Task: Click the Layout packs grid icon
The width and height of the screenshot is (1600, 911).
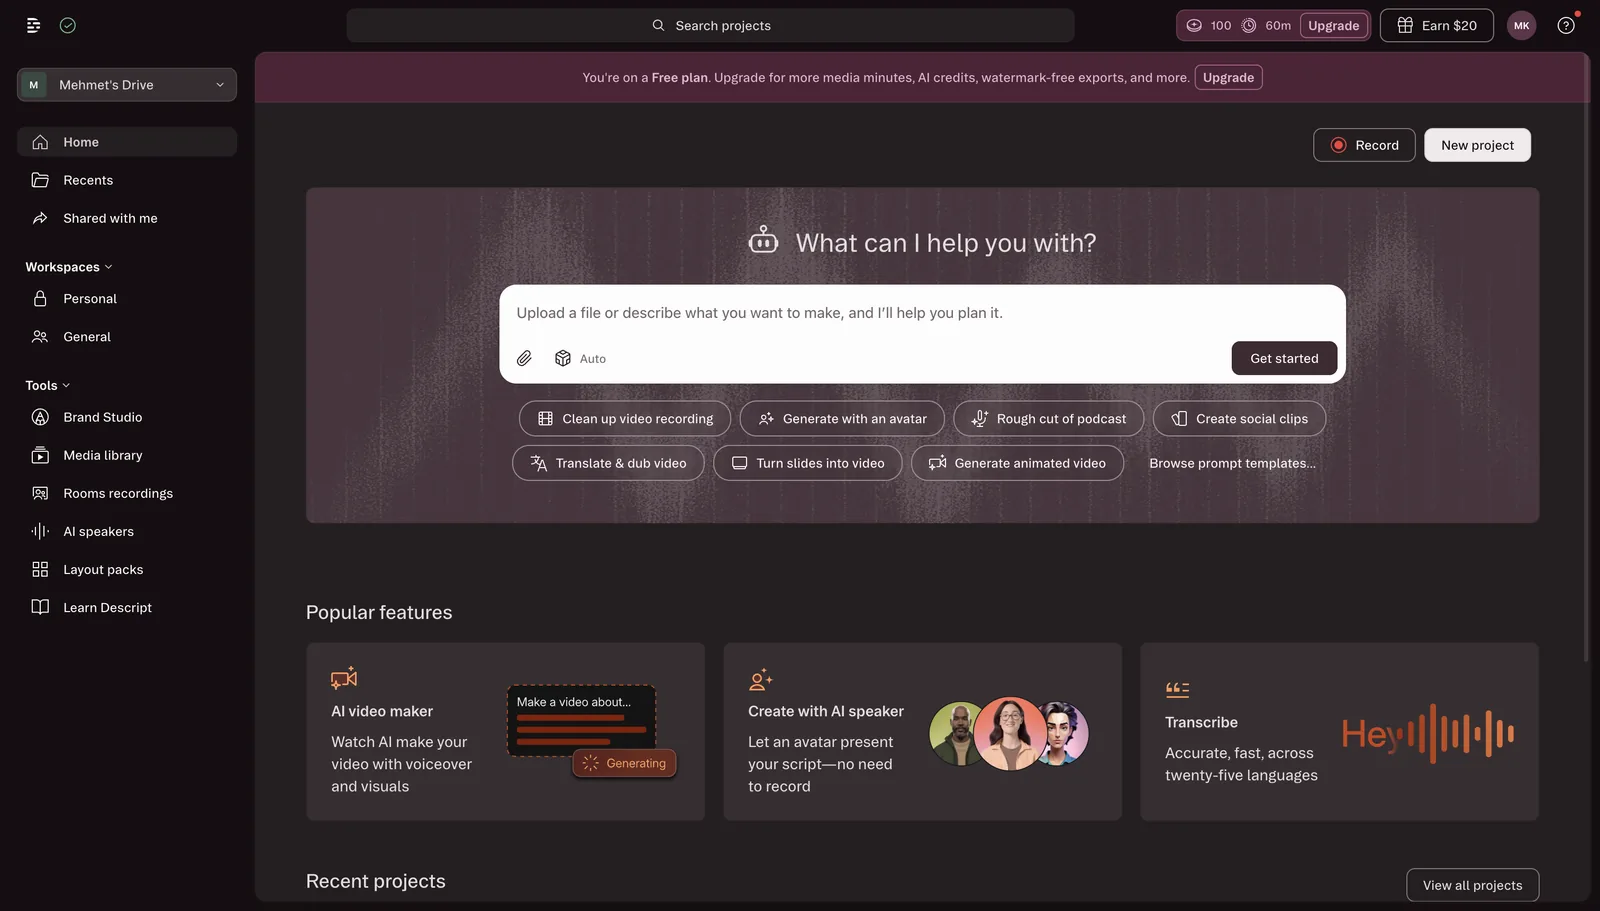Action: coord(40,569)
